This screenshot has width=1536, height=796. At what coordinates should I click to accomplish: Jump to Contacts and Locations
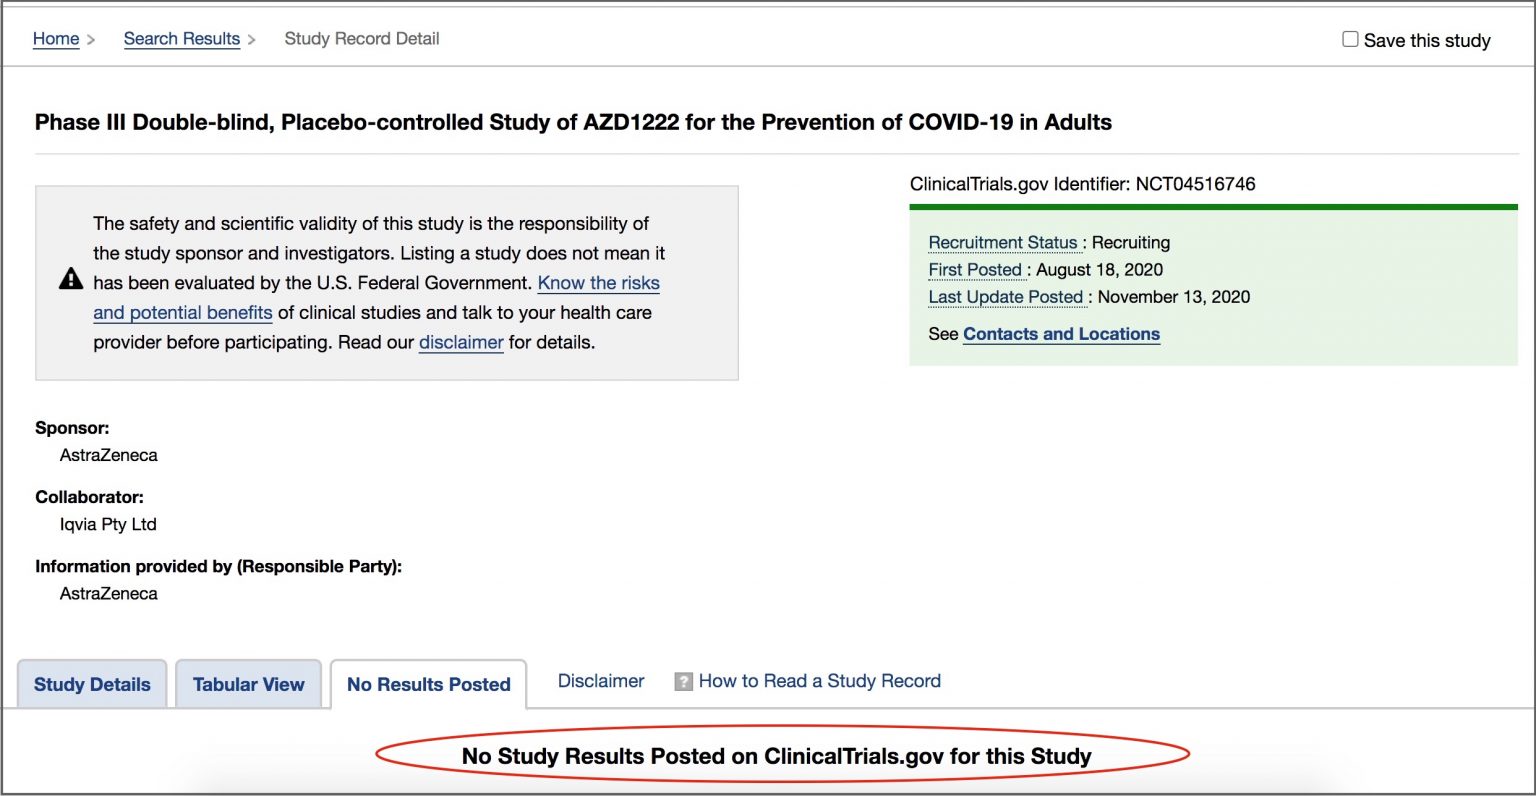coord(1061,334)
